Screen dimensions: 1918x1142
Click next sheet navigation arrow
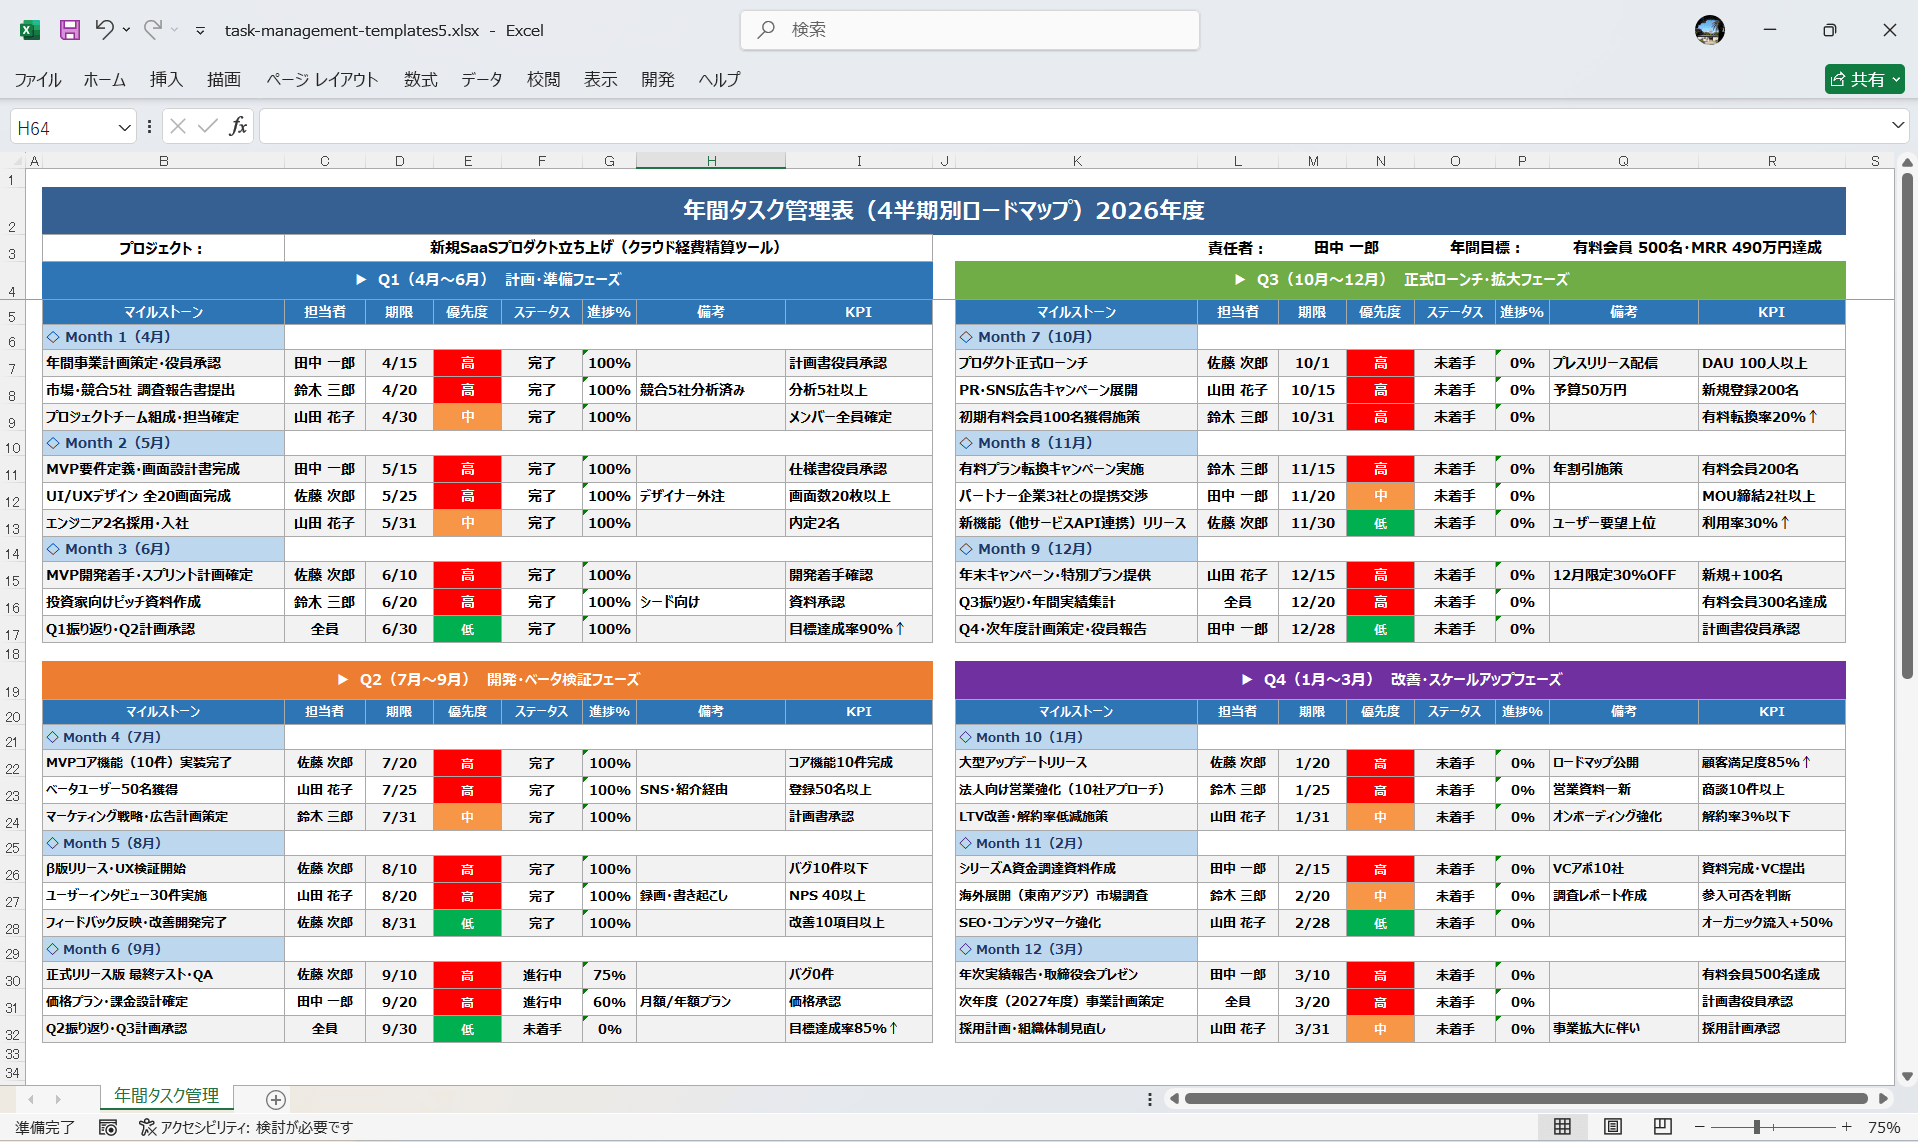58,1099
